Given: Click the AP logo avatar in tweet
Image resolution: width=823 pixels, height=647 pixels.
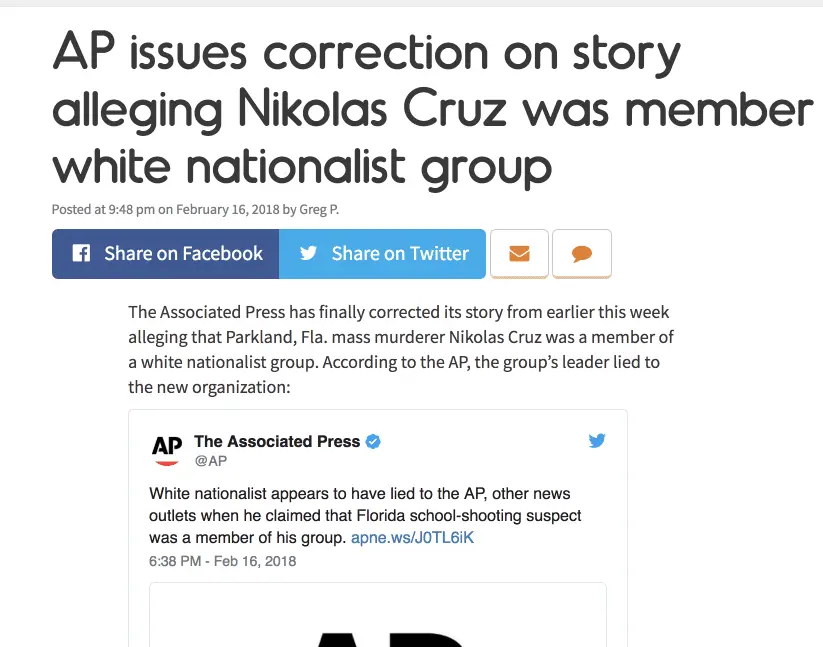Looking at the screenshot, I should click(166, 450).
